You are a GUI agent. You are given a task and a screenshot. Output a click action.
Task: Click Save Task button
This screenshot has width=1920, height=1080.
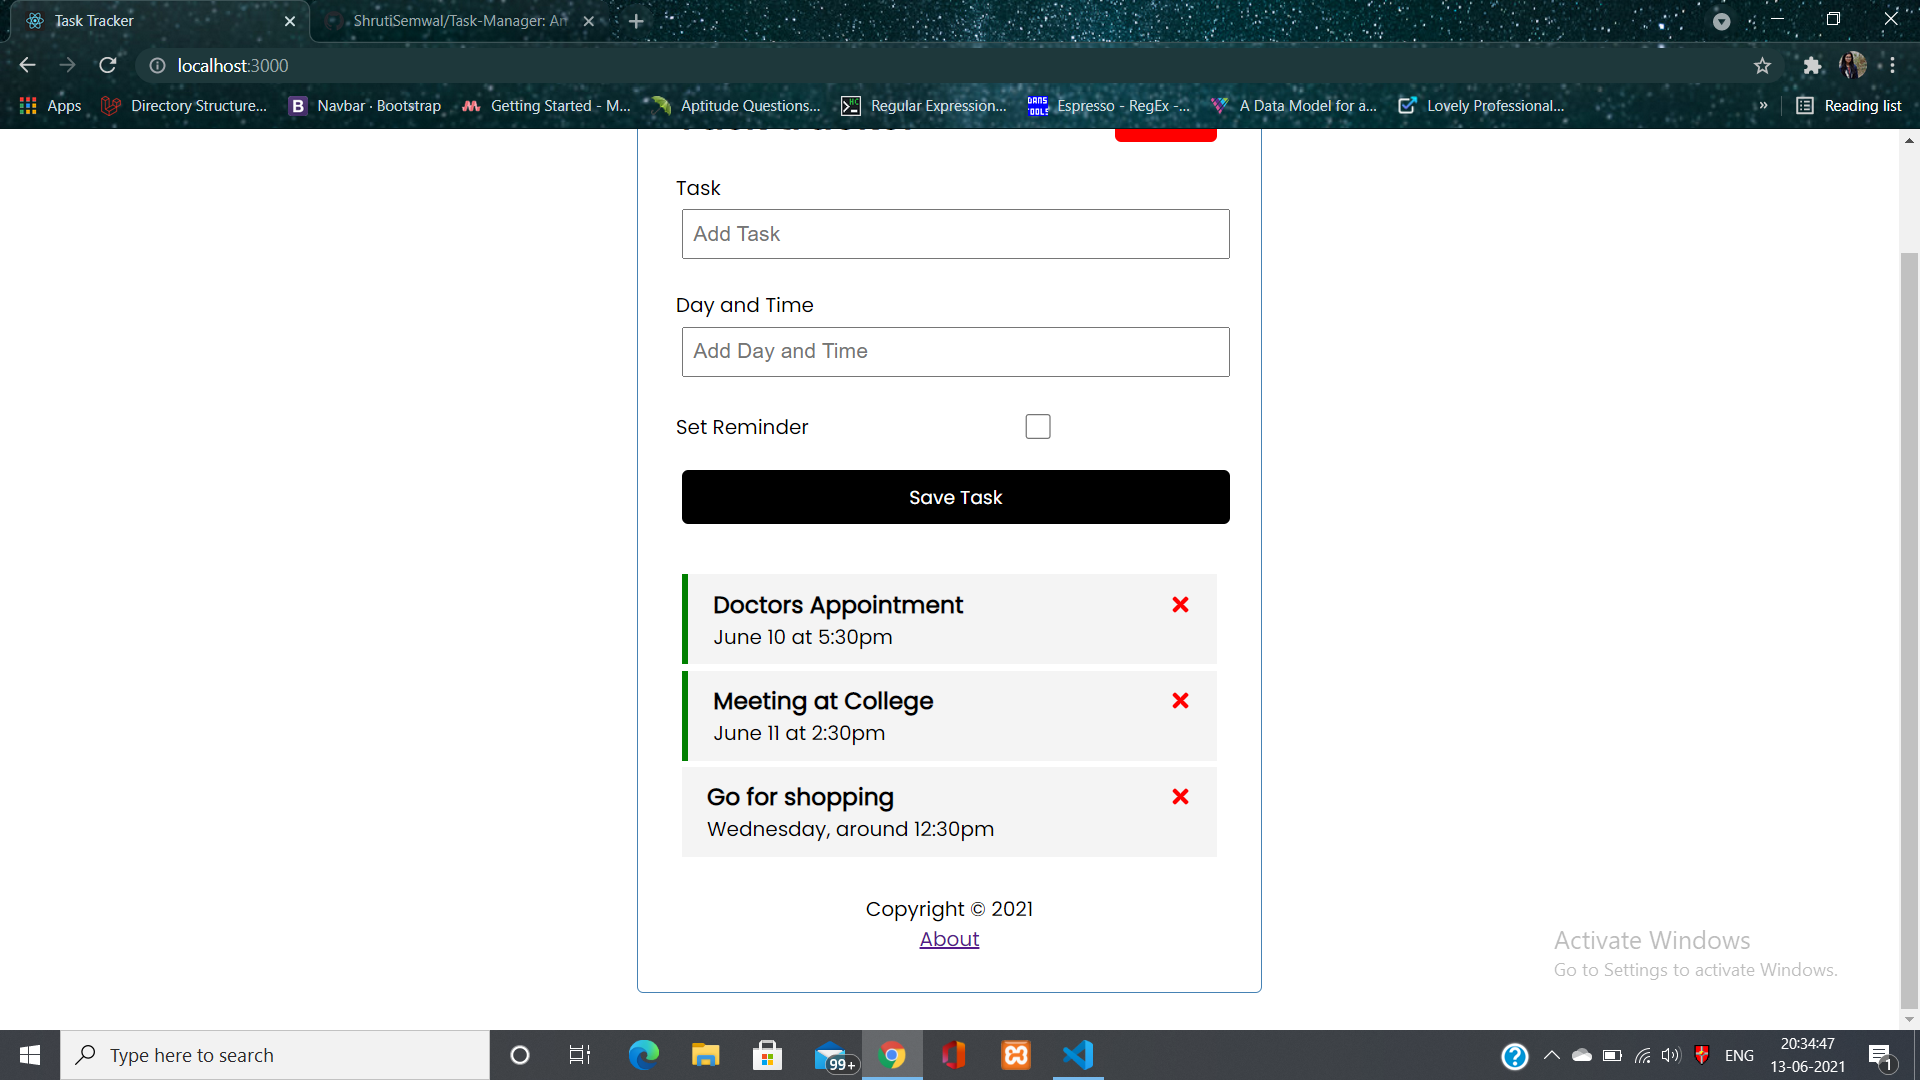coord(956,497)
